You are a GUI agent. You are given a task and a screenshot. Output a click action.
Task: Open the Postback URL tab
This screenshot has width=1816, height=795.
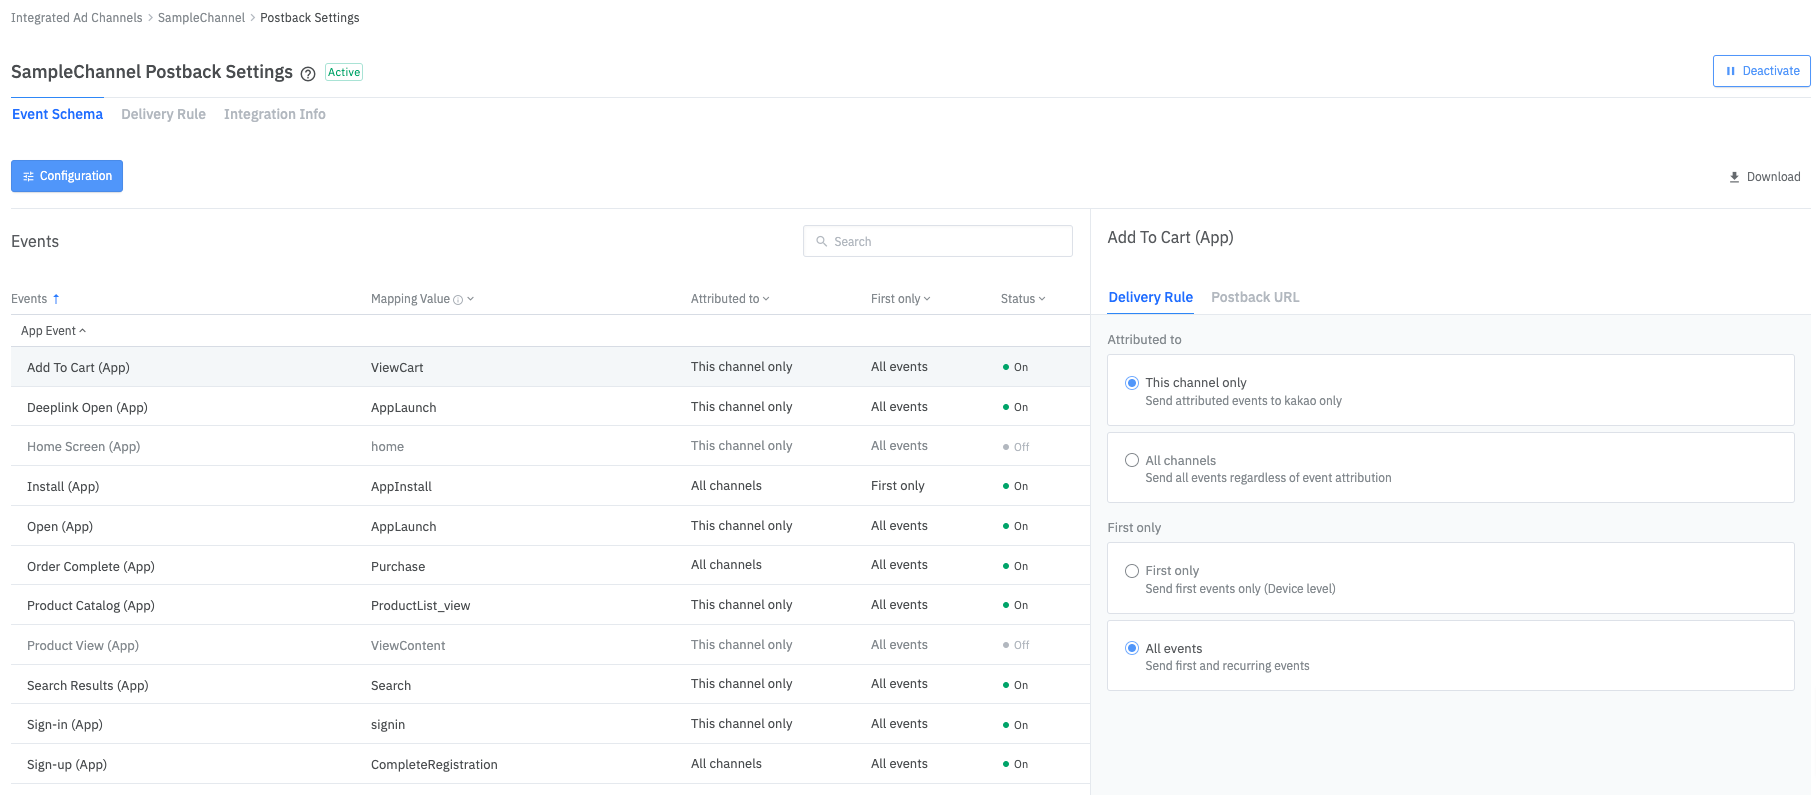click(x=1255, y=297)
